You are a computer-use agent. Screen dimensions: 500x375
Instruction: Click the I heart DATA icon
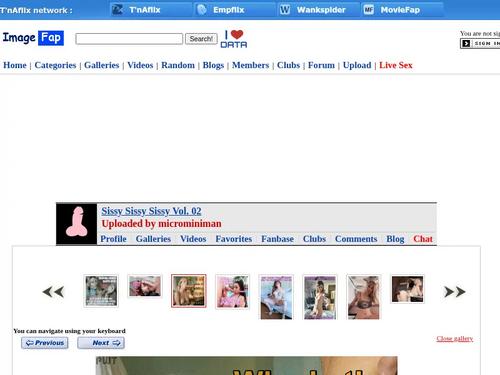point(234,39)
